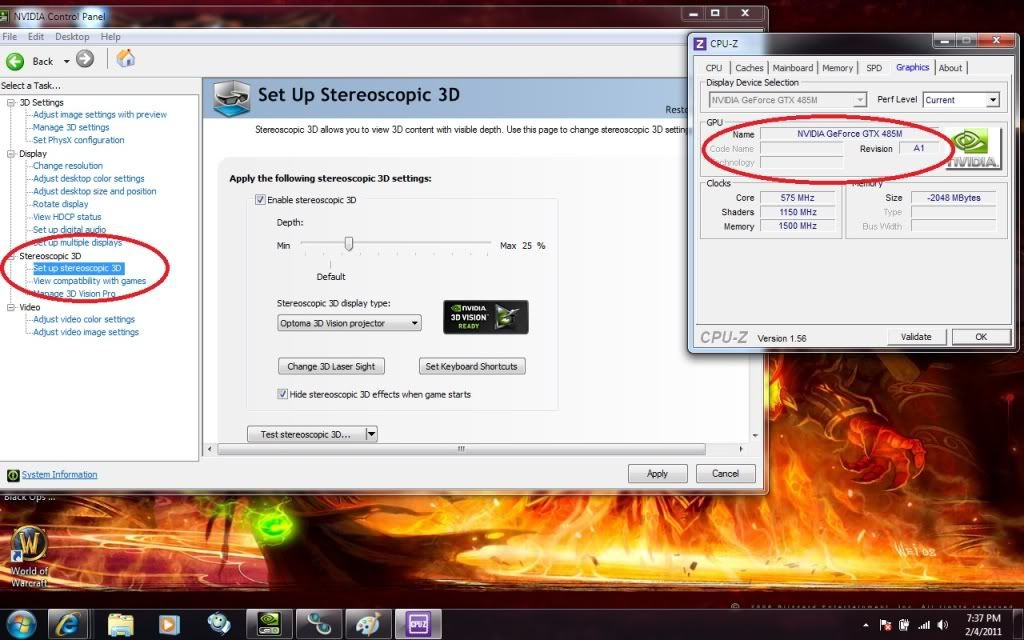Click the Home icon in NVIDIA toolbar
The width and height of the screenshot is (1024, 640).
(125, 59)
